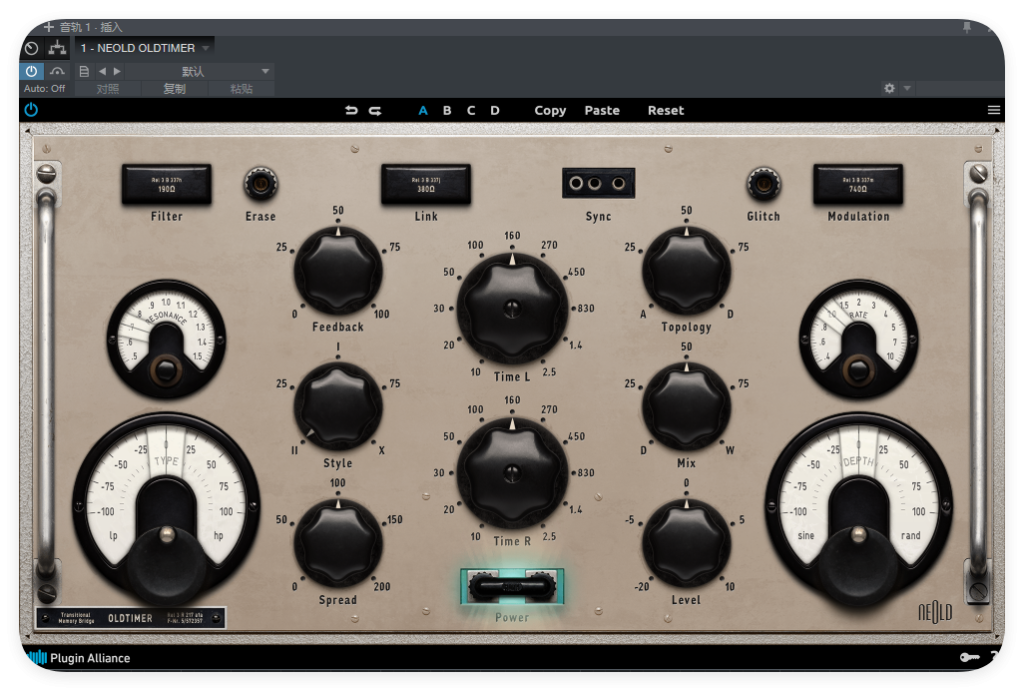
Task: Click the modulation Rate meter knob
Action: (x=858, y=370)
